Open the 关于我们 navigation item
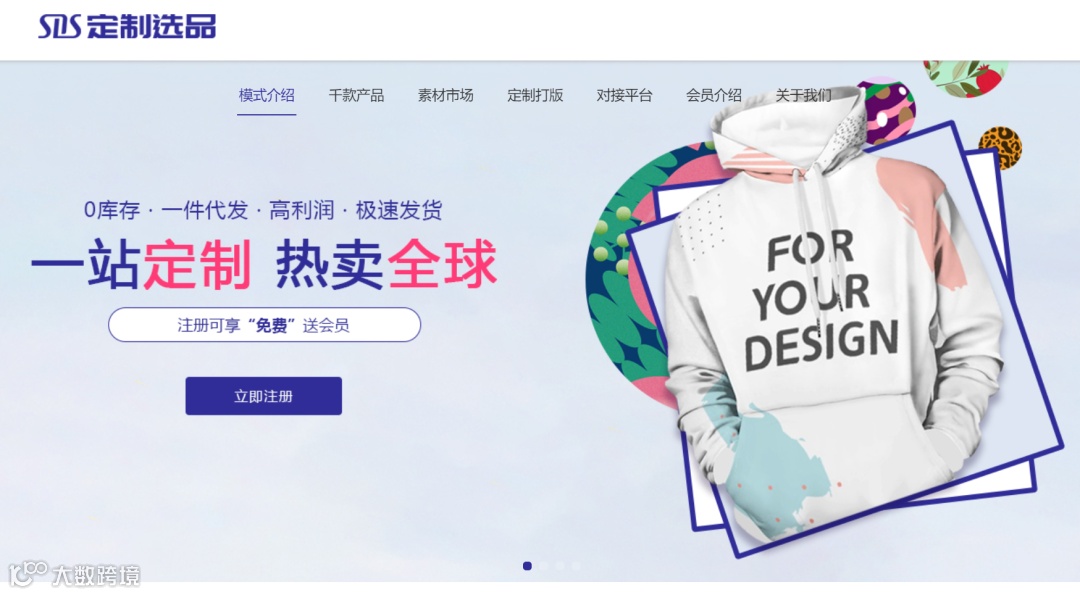This screenshot has width=1080, height=595. (x=803, y=95)
